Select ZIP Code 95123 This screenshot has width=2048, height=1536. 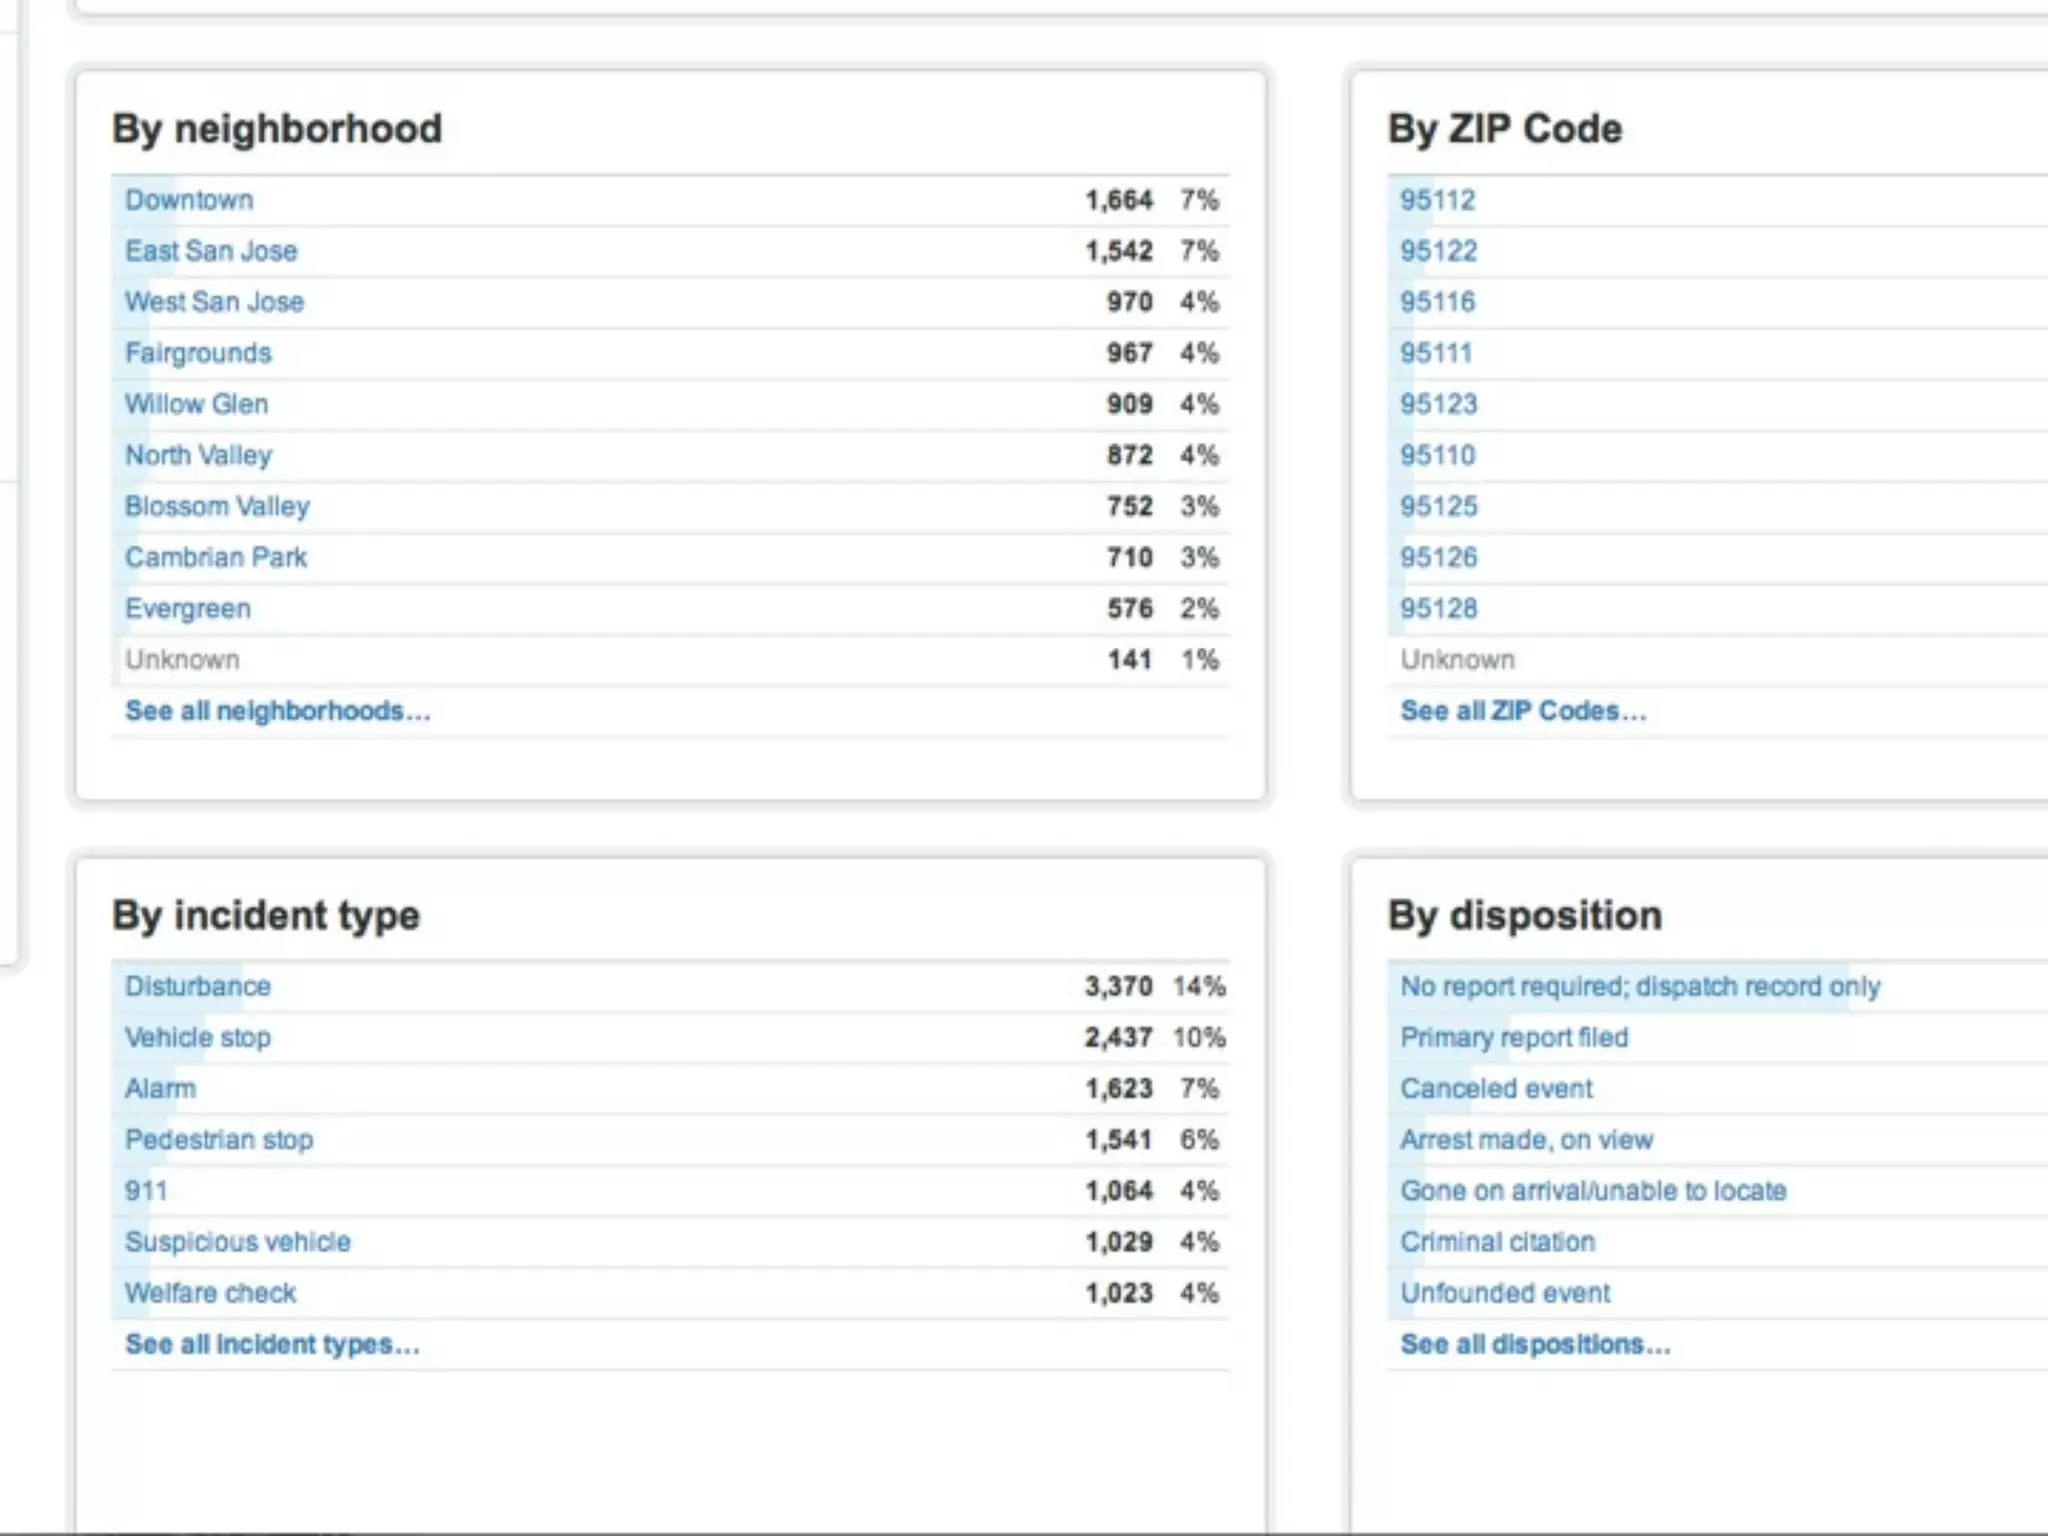click(1438, 404)
